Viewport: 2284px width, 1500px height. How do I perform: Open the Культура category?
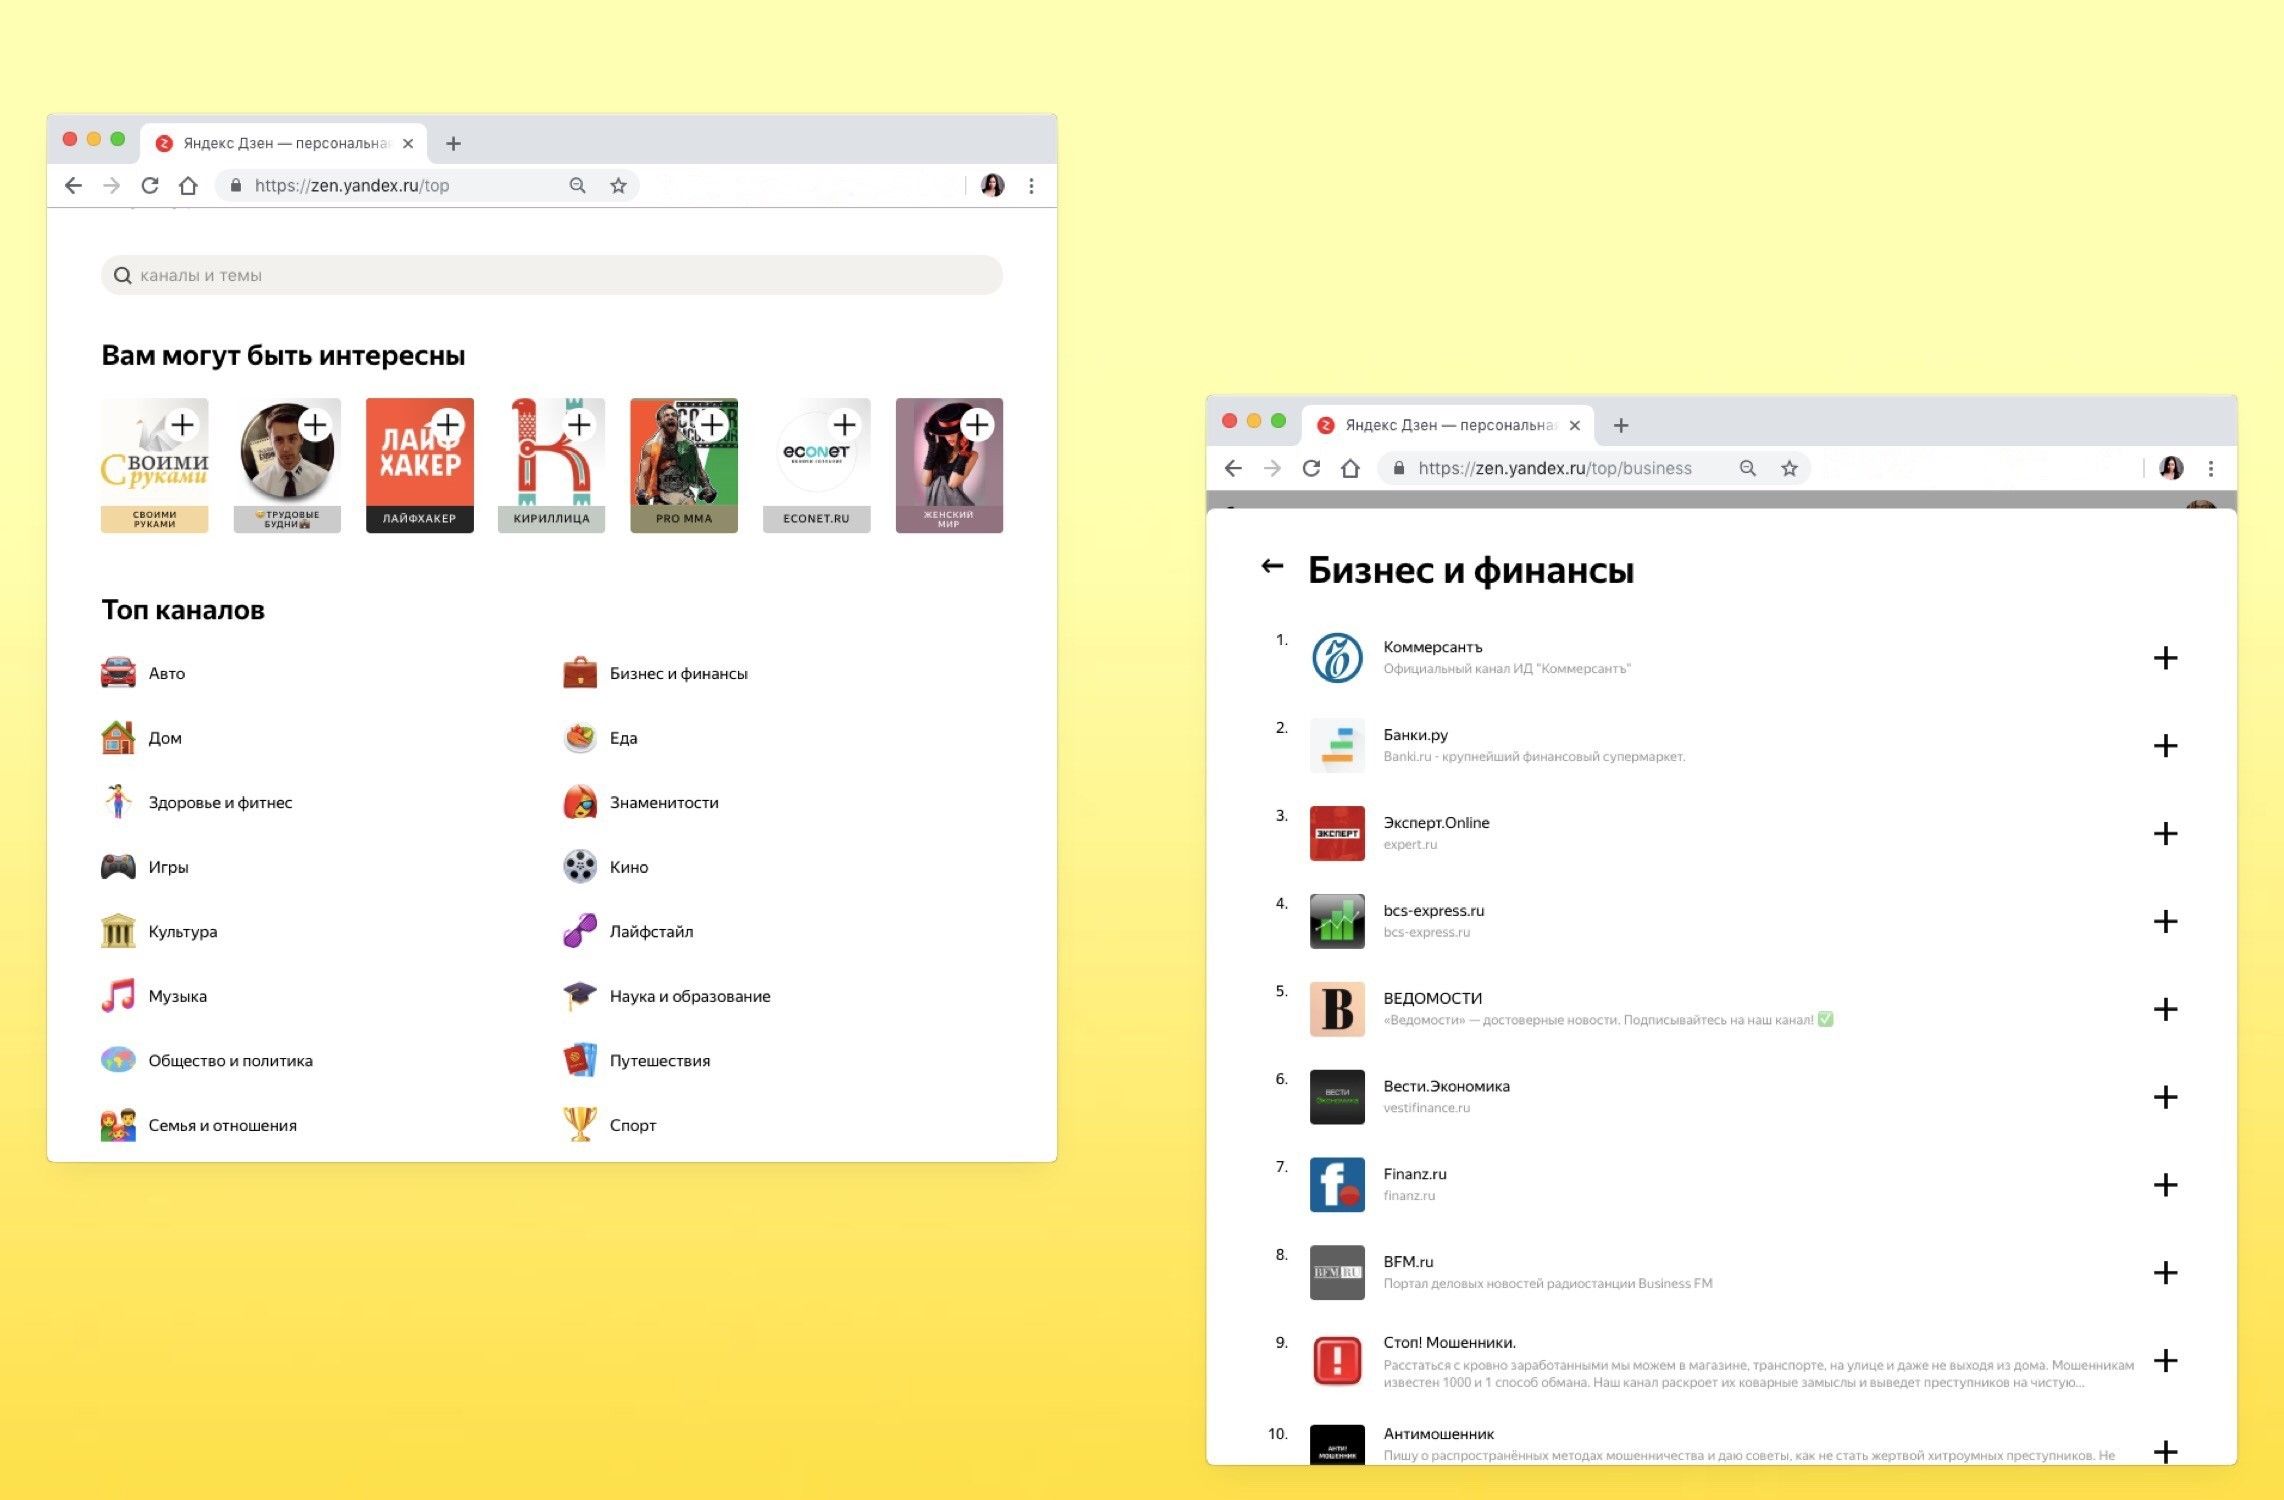(x=159, y=931)
